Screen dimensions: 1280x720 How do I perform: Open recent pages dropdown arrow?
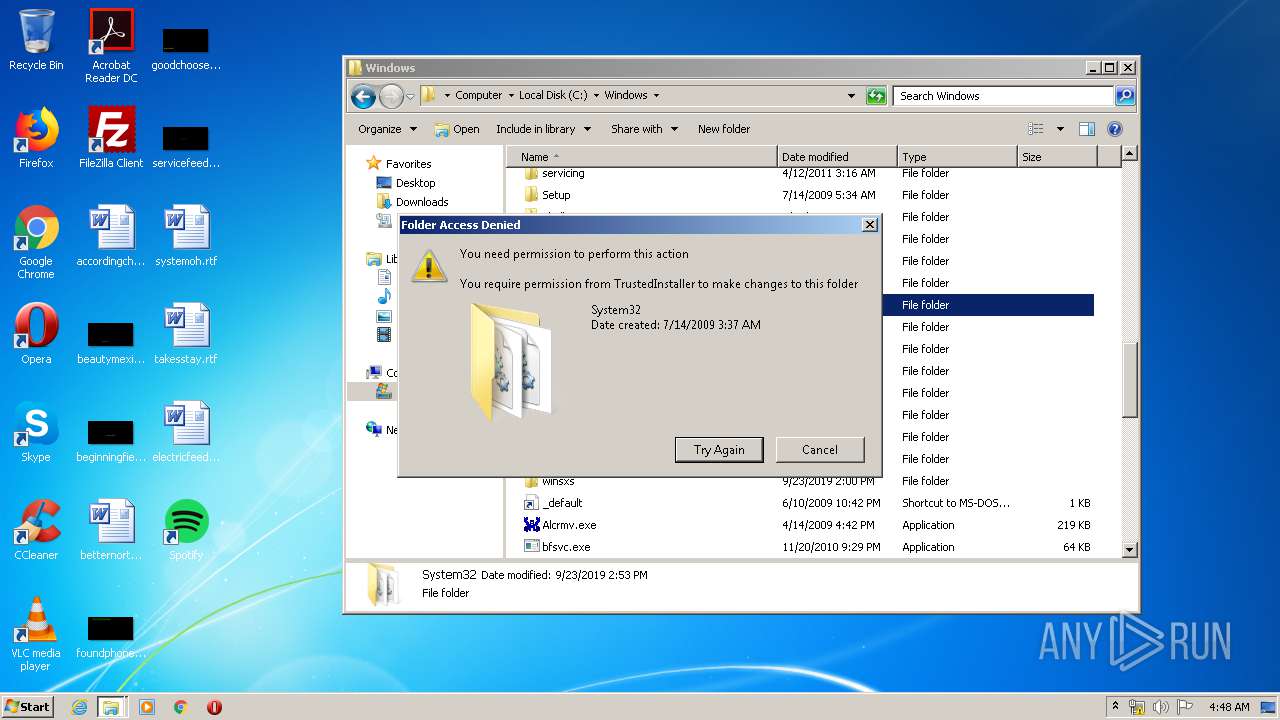tap(410, 96)
